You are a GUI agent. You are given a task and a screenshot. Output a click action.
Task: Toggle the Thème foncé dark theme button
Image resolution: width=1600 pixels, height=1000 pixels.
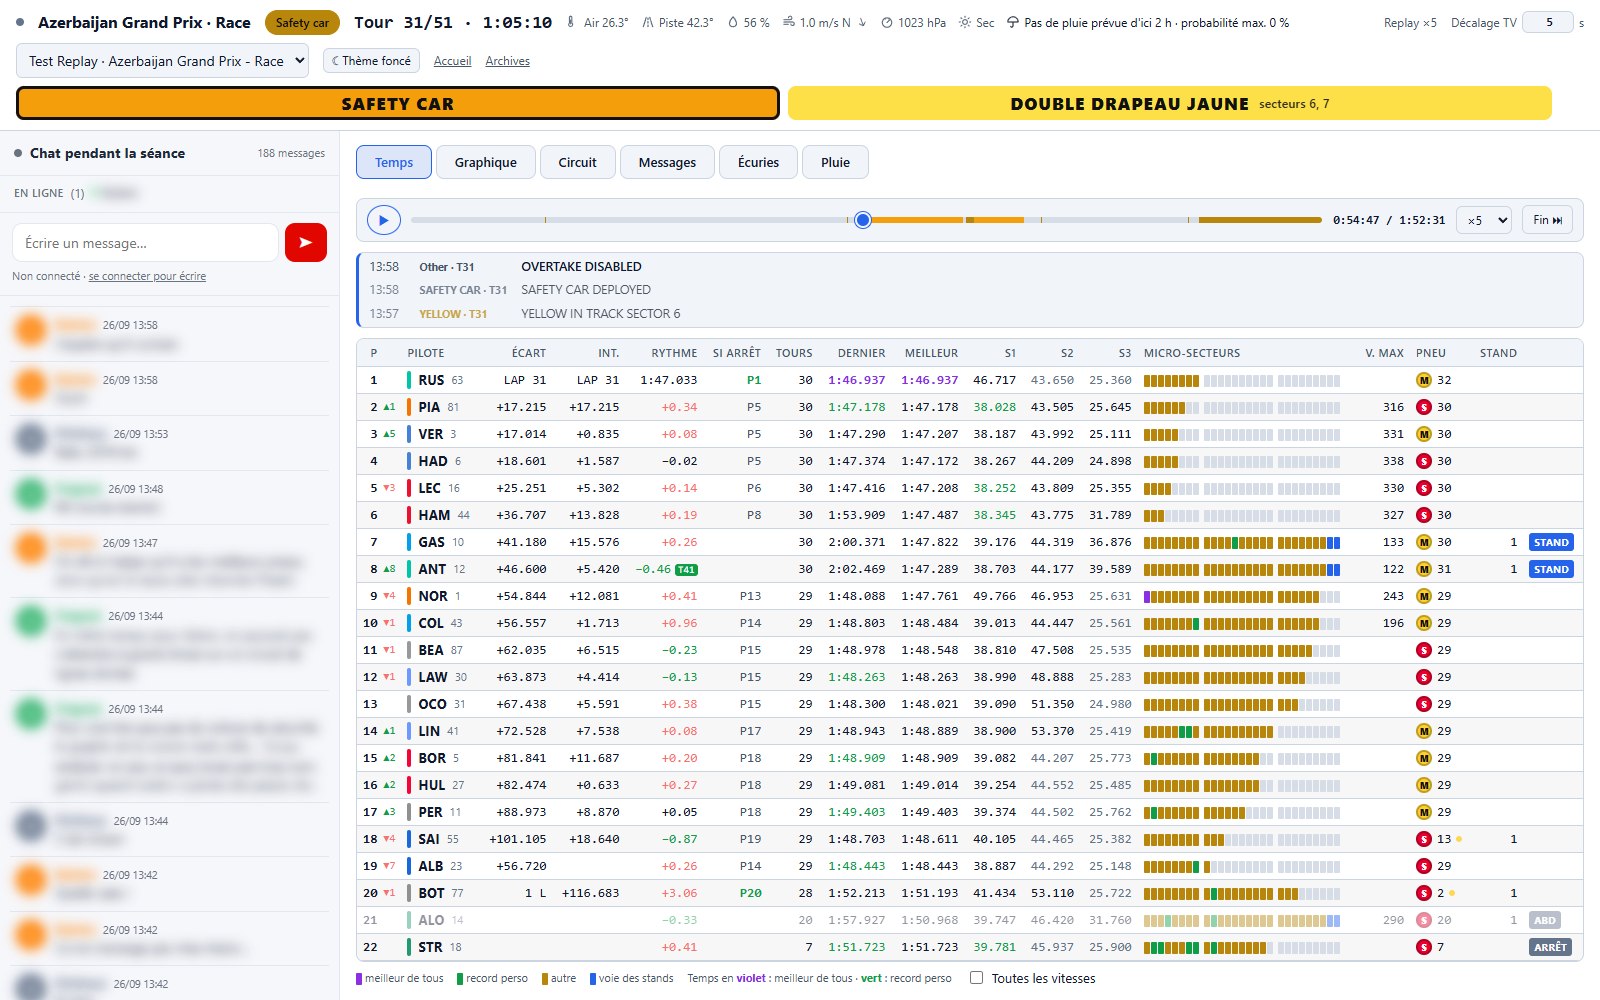[371, 61]
